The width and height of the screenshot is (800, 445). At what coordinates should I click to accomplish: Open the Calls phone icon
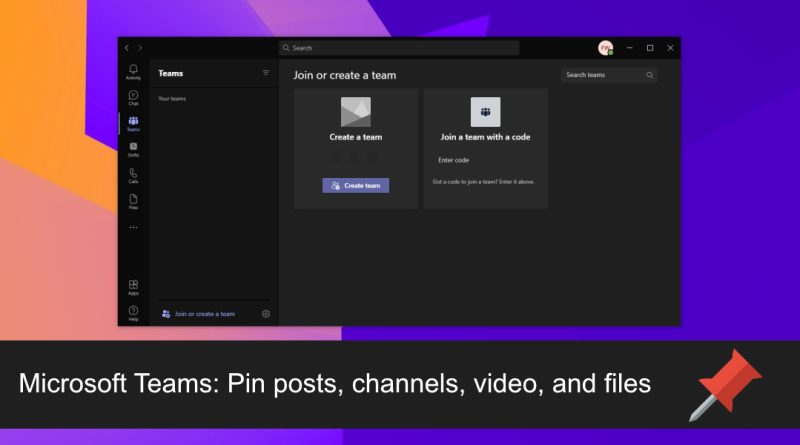tap(133, 176)
